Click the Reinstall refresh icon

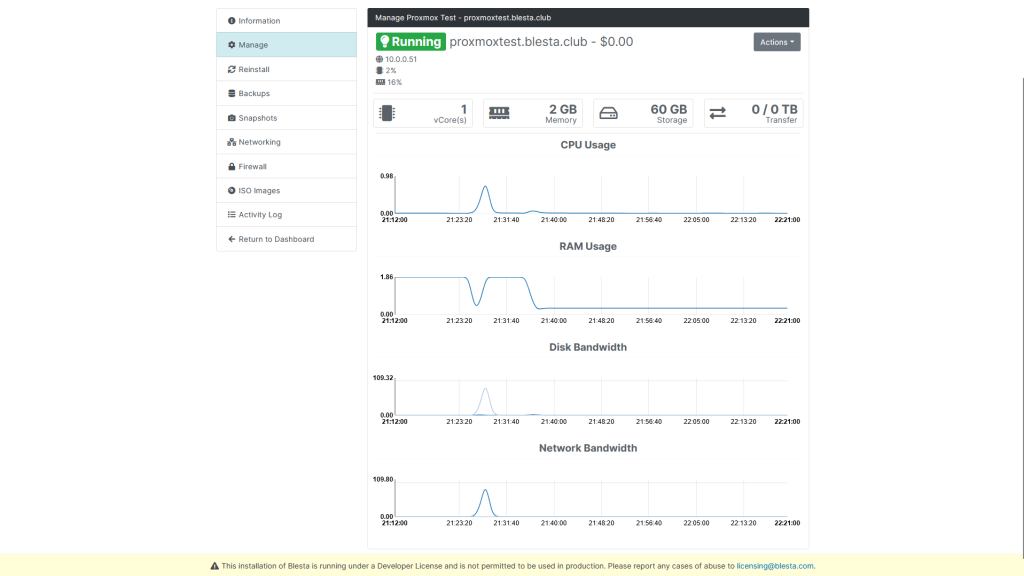232,70
